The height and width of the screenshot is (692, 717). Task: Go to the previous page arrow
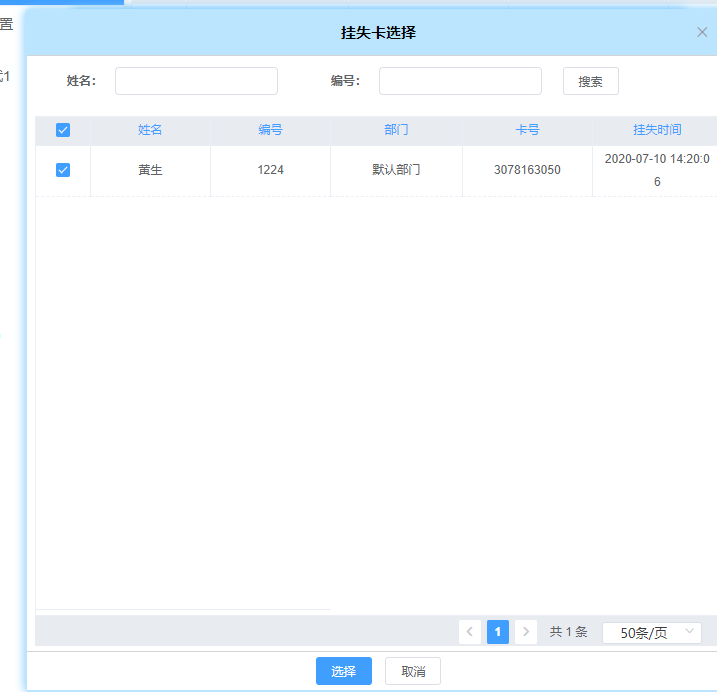[x=470, y=632]
